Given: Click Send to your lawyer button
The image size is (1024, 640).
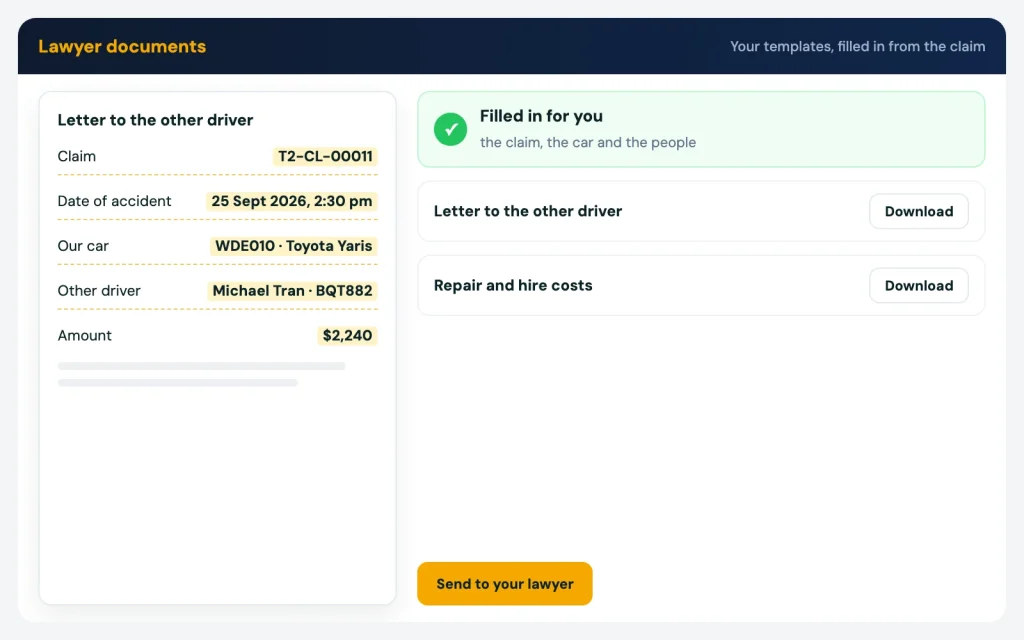Looking at the screenshot, I should pyautogui.click(x=505, y=583).
